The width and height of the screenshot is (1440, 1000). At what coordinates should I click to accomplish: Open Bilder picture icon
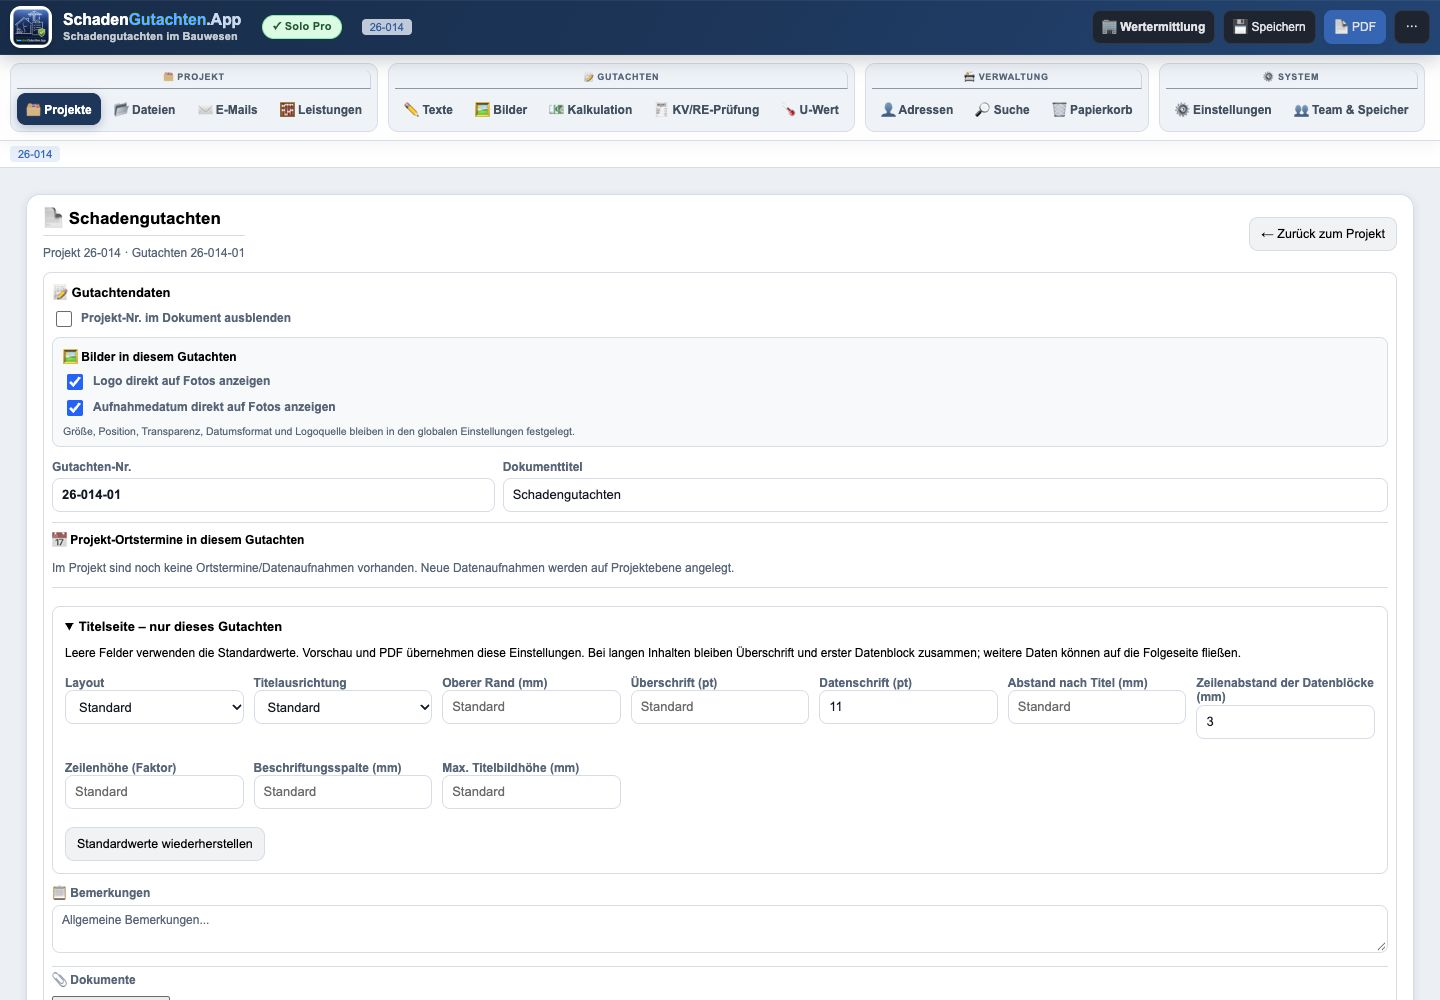[x=482, y=110]
